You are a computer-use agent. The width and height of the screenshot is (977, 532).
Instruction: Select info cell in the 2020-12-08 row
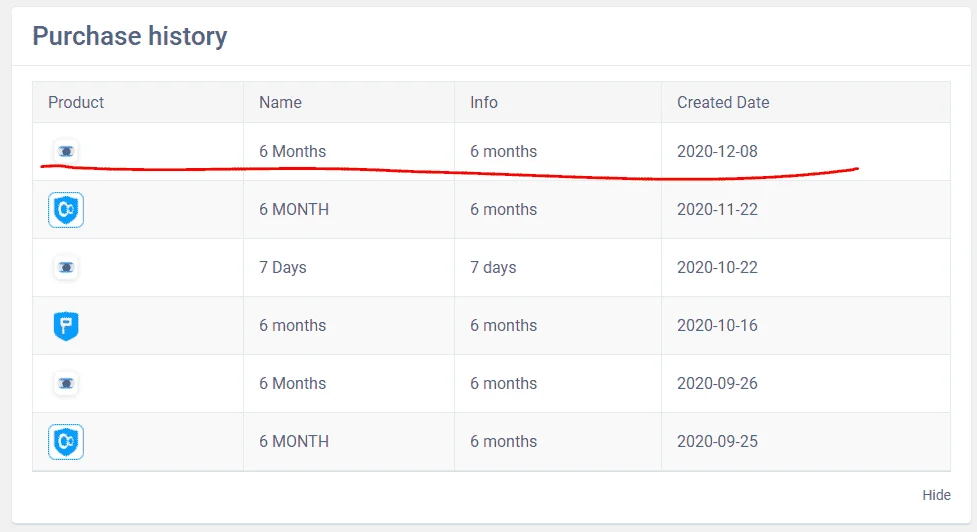503,151
